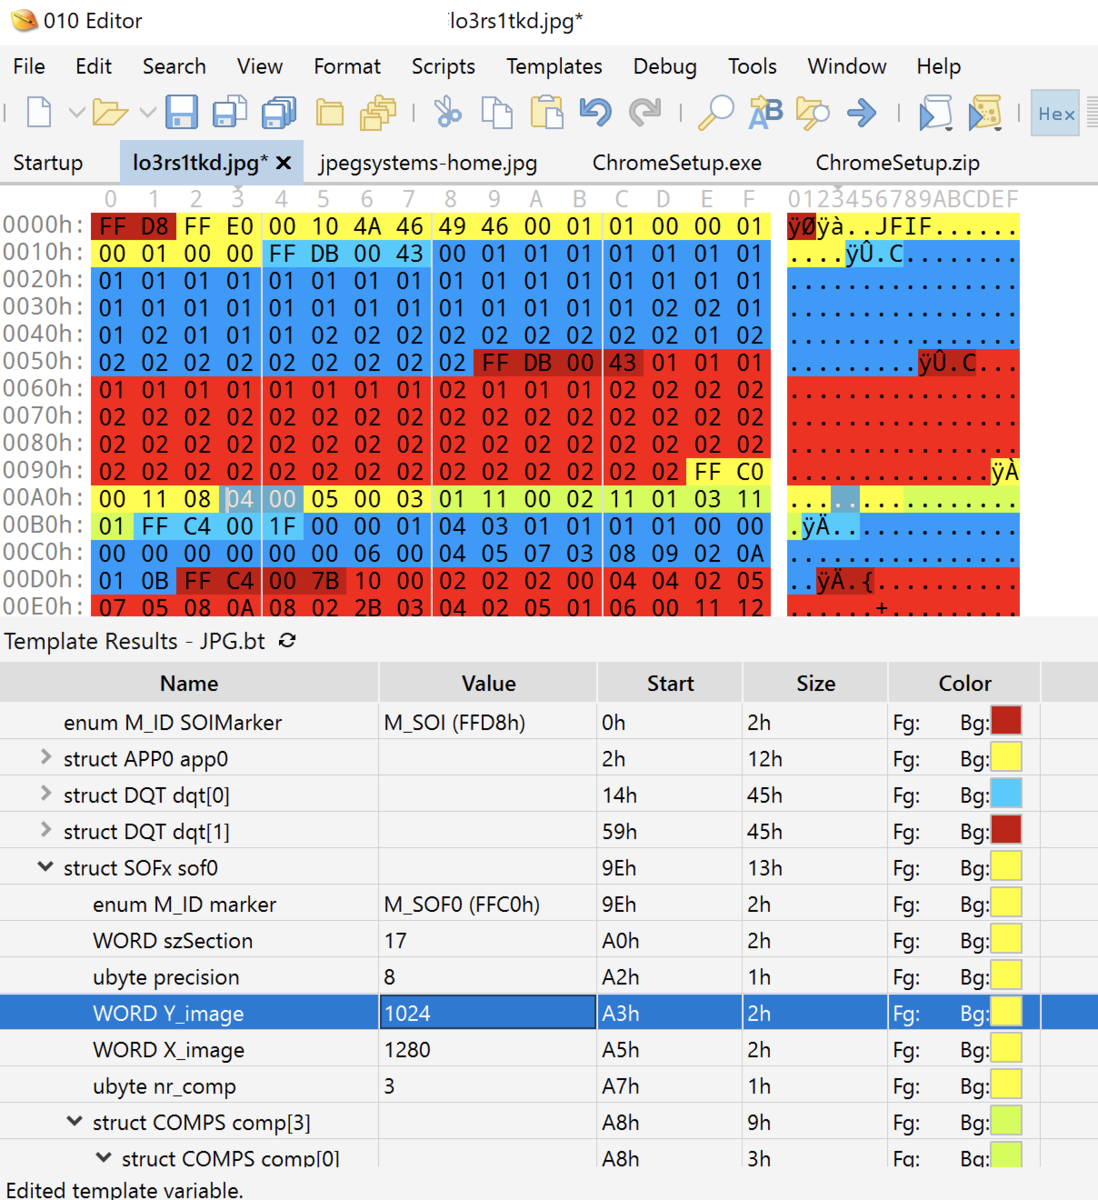This screenshot has width=1098, height=1200.
Task: Click the Open File folder icon
Action: tap(110, 112)
